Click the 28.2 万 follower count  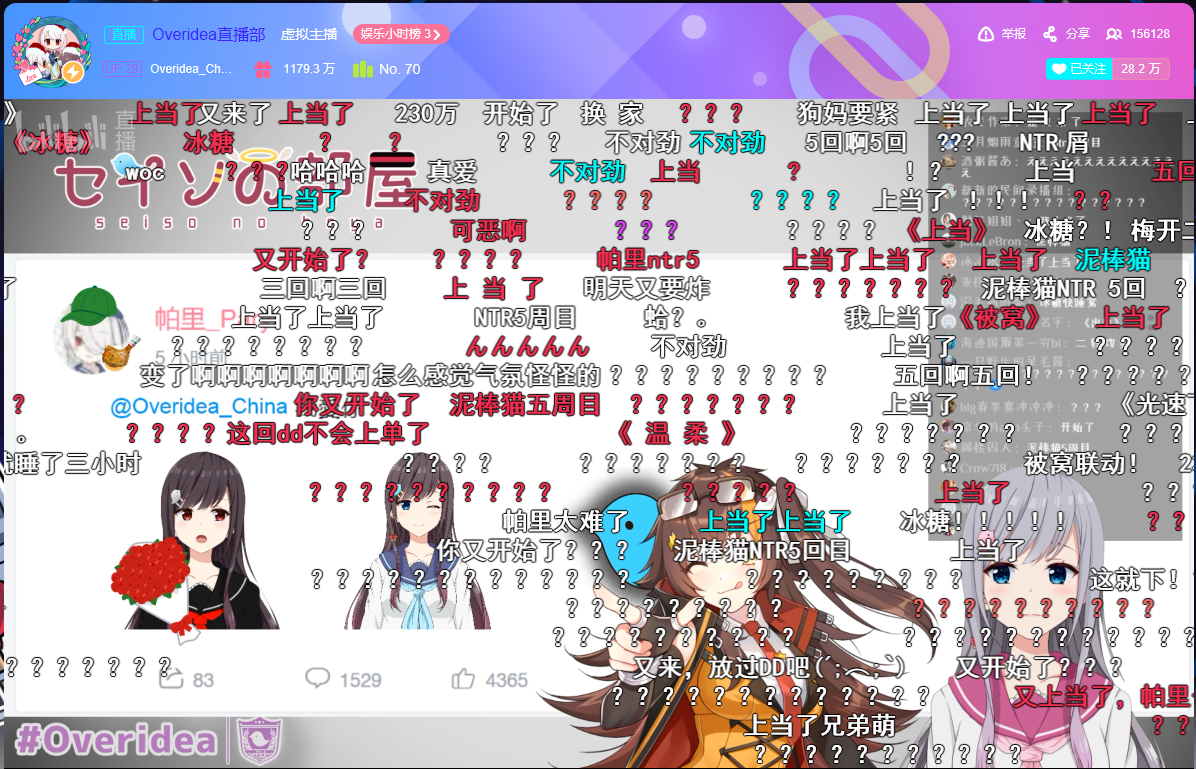1140,69
